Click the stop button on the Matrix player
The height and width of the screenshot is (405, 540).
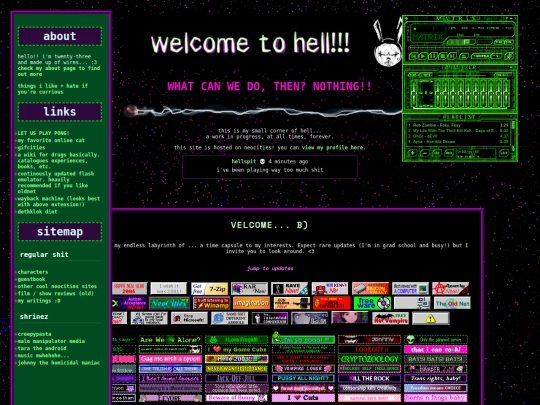(443, 56)
